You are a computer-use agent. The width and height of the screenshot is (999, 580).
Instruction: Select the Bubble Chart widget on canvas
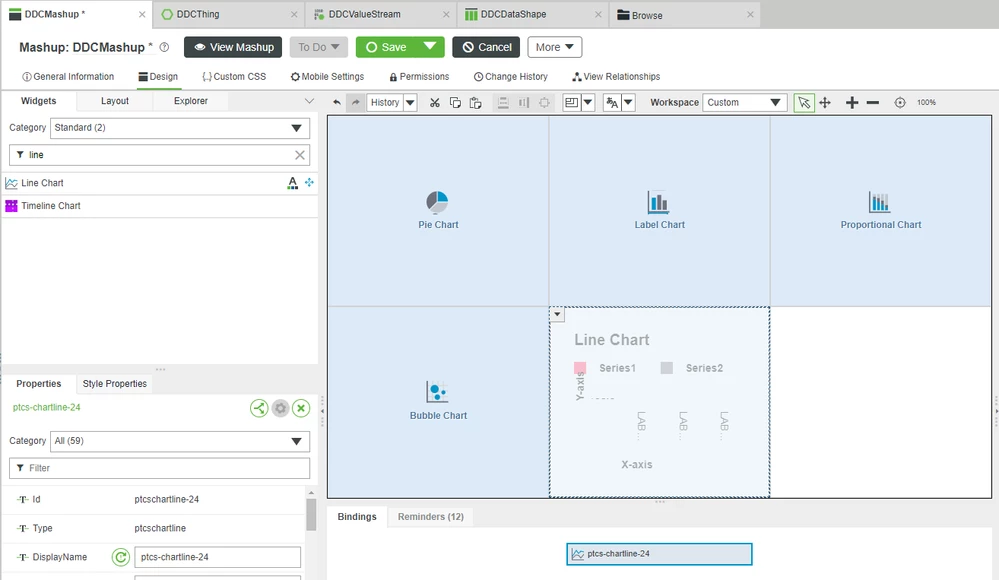[x=438, y=402]
